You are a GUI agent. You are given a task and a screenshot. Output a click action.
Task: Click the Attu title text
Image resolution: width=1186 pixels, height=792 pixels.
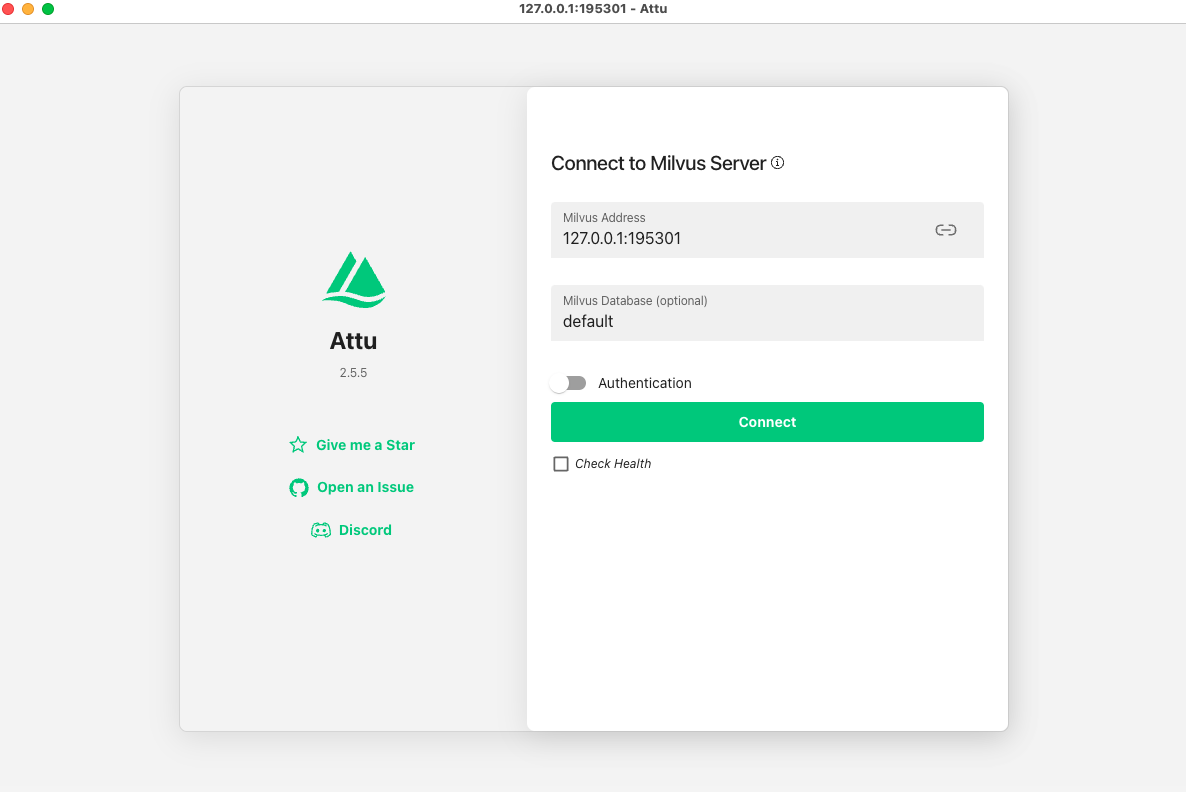click(x=353, y=341)
